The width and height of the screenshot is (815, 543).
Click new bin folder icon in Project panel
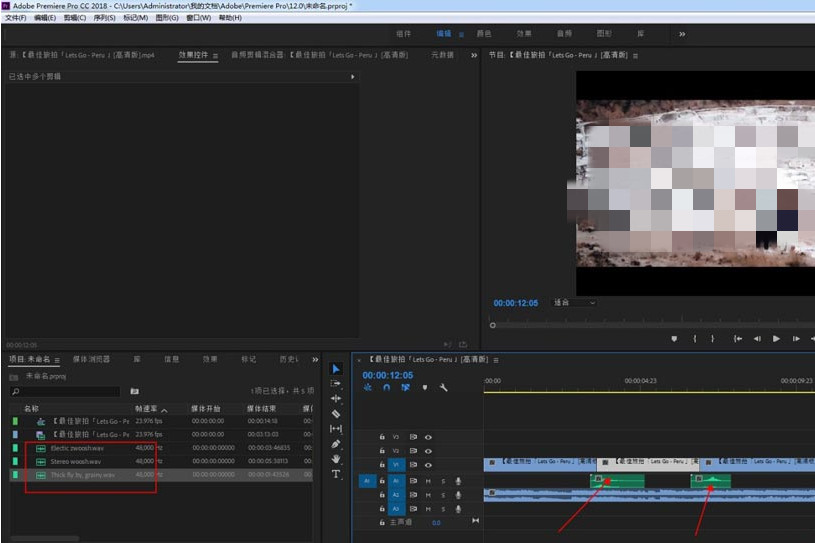point(134,391)
